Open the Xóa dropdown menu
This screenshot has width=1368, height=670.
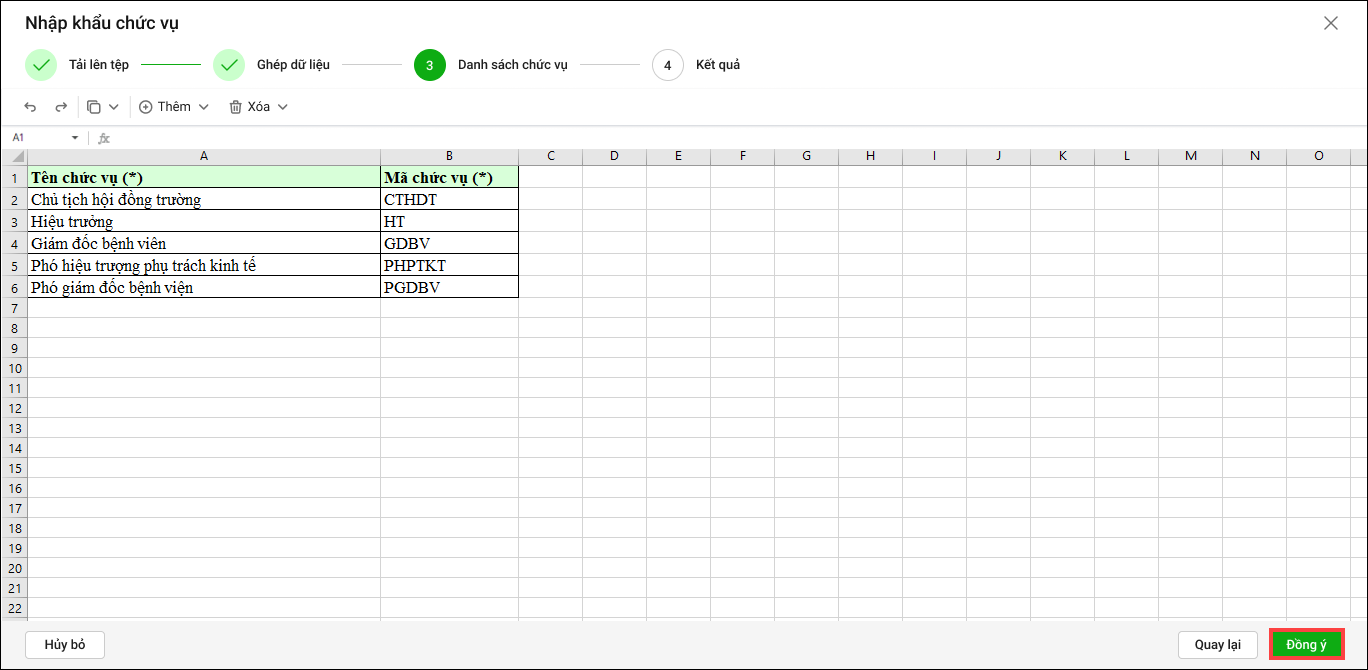point(259,107)
